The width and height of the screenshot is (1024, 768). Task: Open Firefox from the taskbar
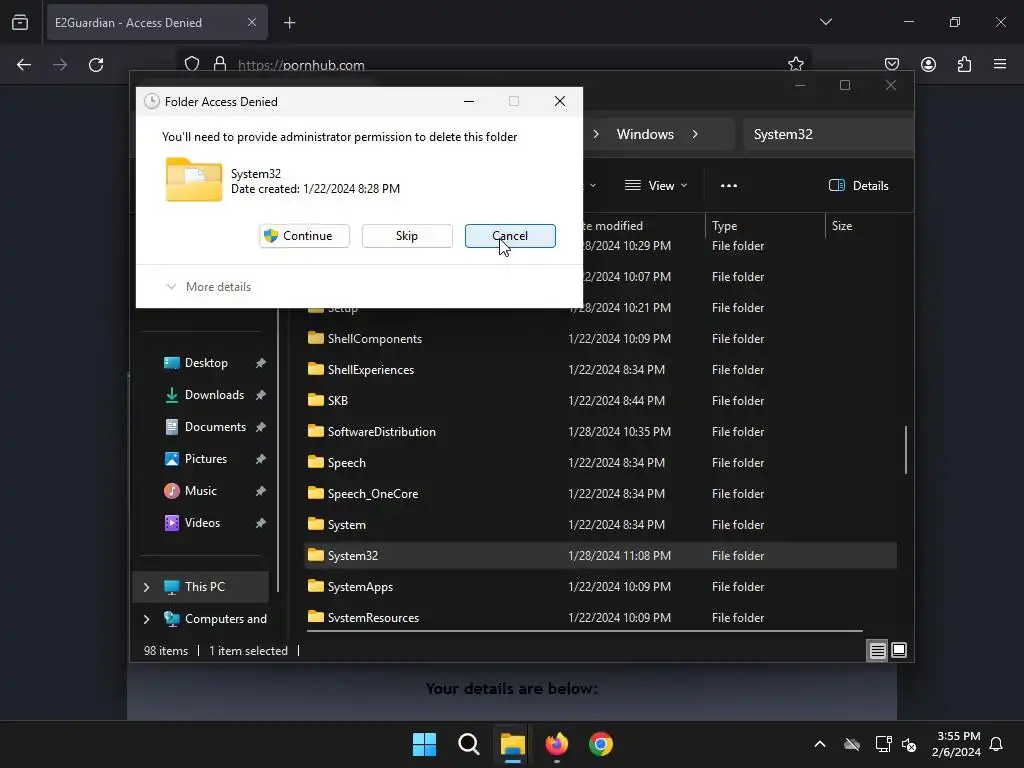tap(557, 744)
